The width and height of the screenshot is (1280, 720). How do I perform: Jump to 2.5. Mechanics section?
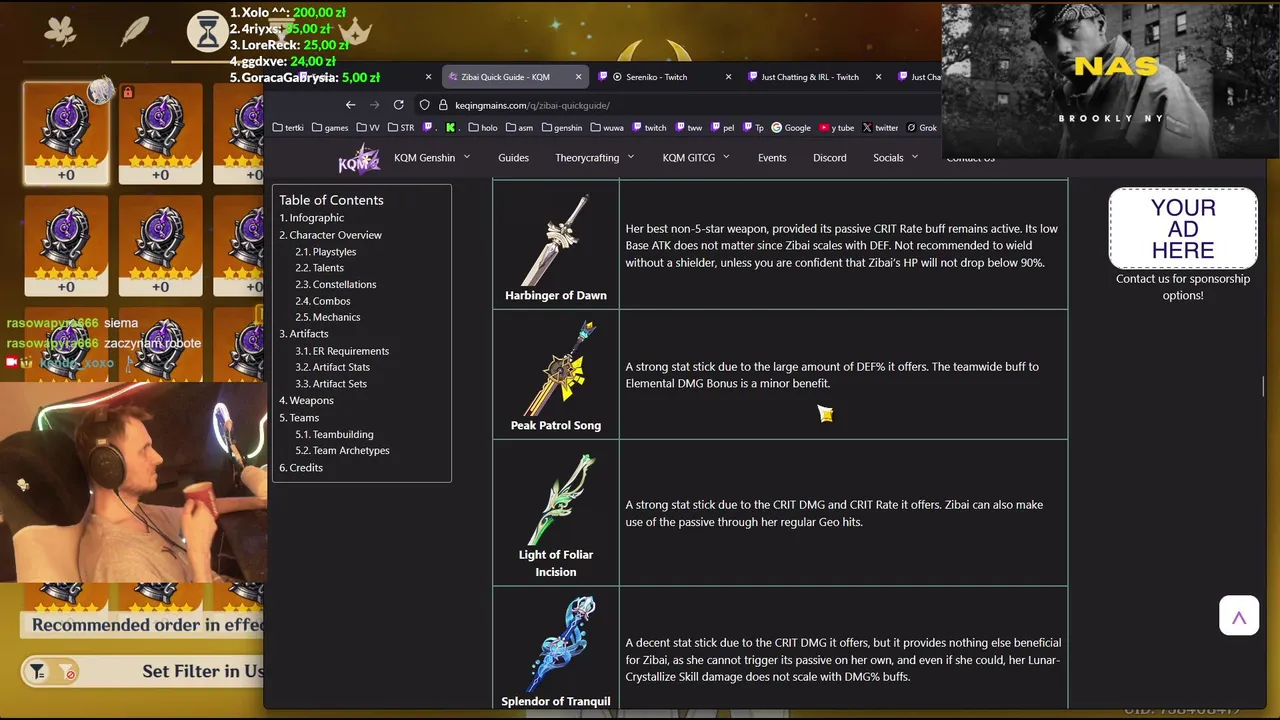coord(327,317)
